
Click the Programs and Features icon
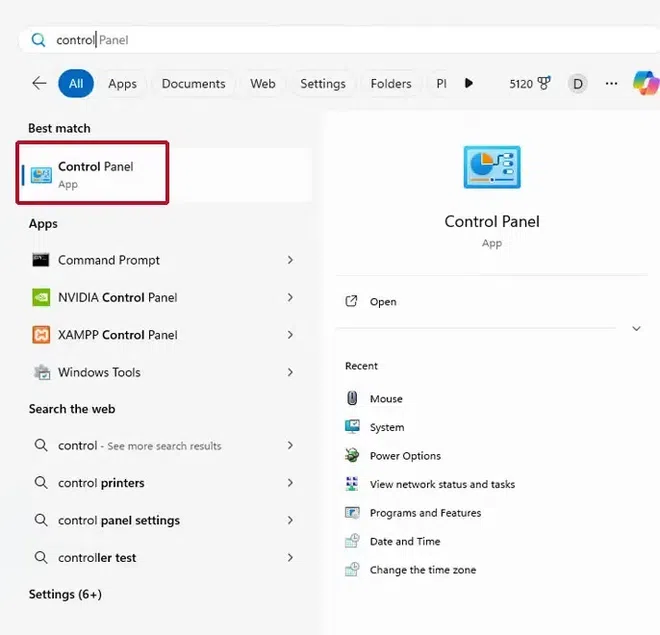coord(352,512)
